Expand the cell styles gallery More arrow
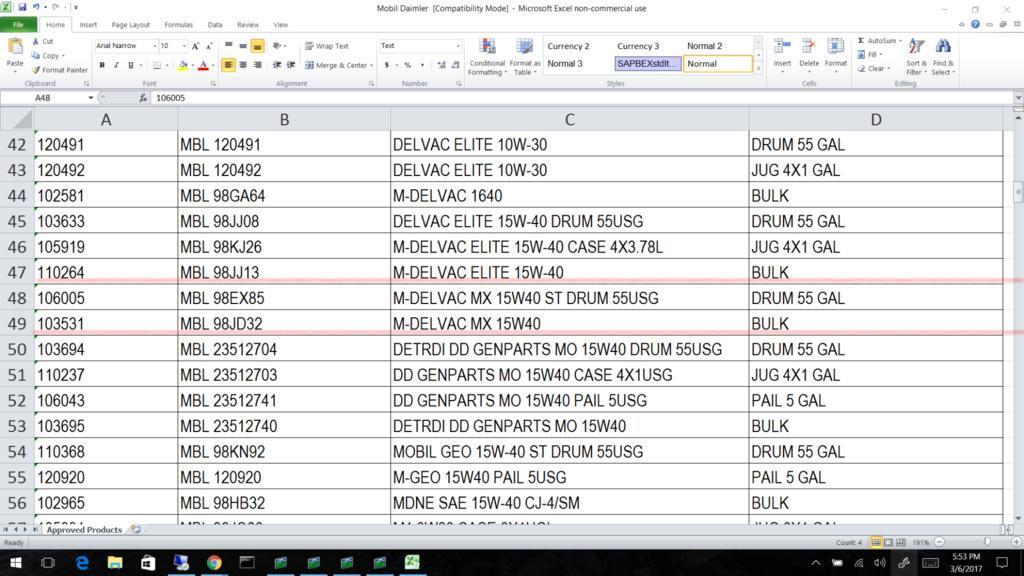This screenshot has width=1024, height=576. [x=758, y=68]
